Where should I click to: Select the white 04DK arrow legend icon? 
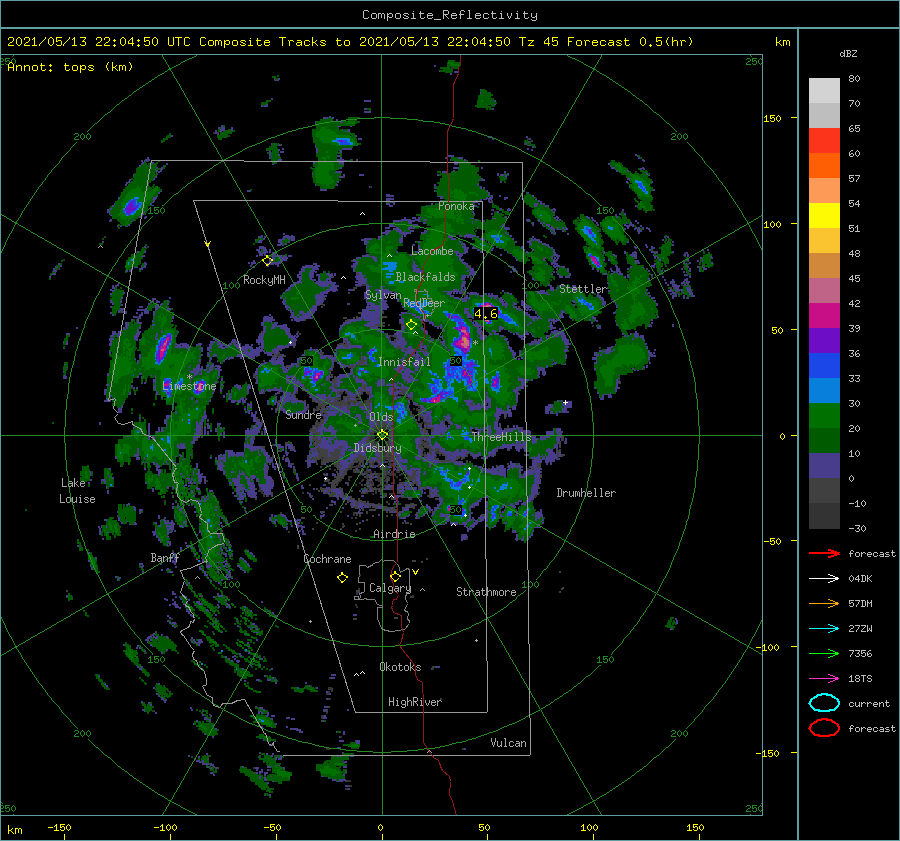824,578
